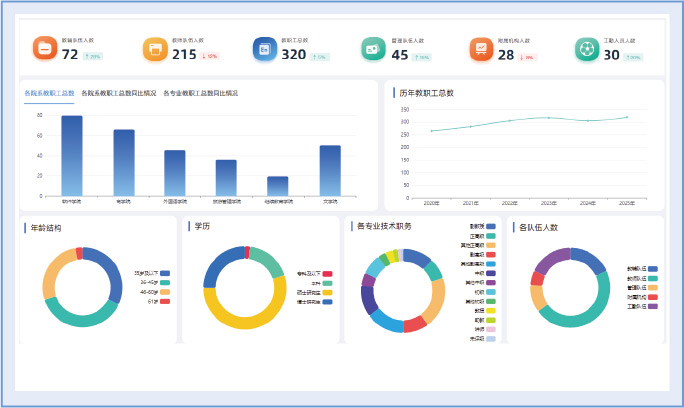Click the green icon beside the 45 count

tap(373, 48)
